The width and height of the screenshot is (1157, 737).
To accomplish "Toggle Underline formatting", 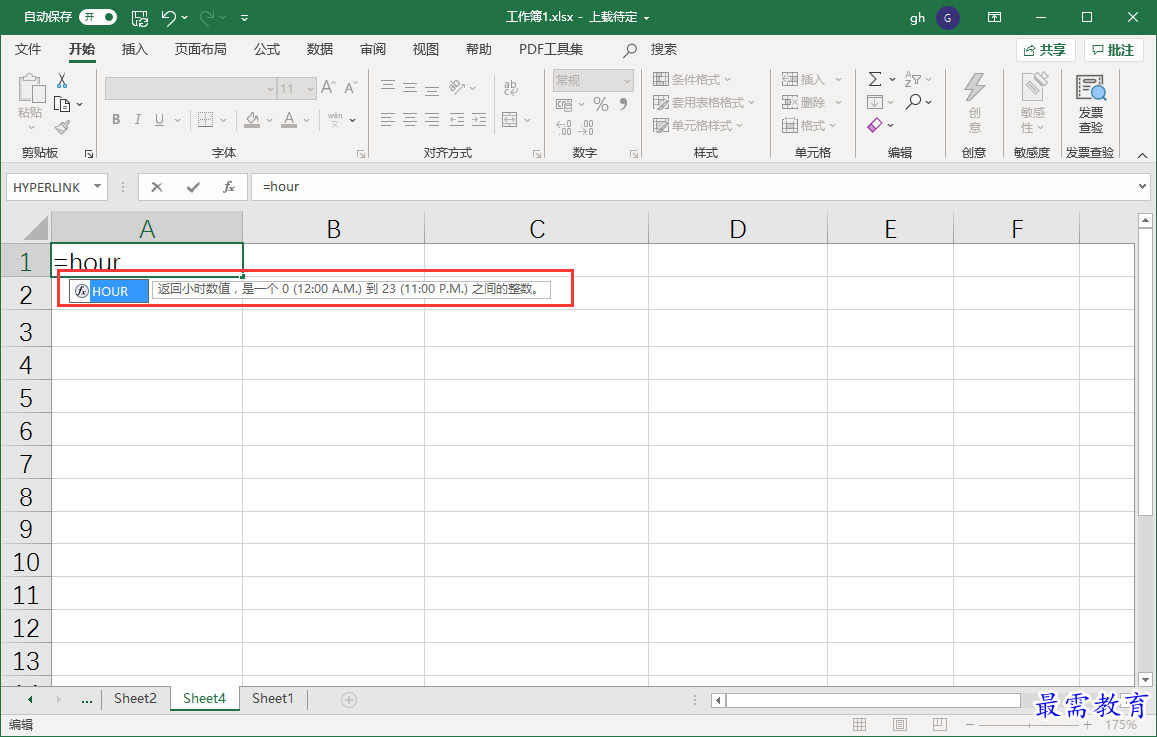I will 159,120.
